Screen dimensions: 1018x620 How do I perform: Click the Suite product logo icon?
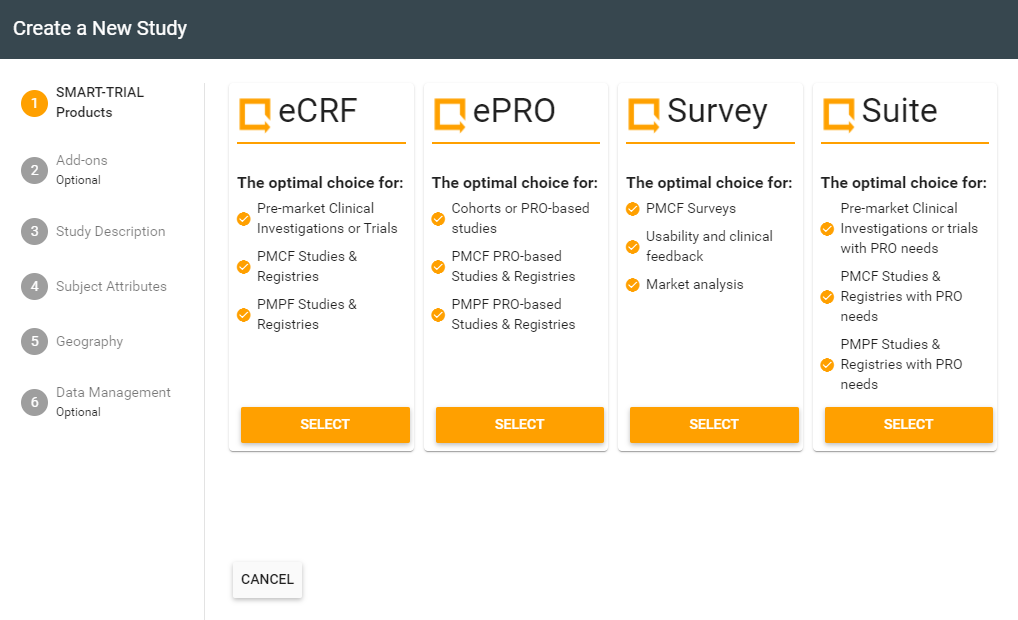(x=839, y=115)
